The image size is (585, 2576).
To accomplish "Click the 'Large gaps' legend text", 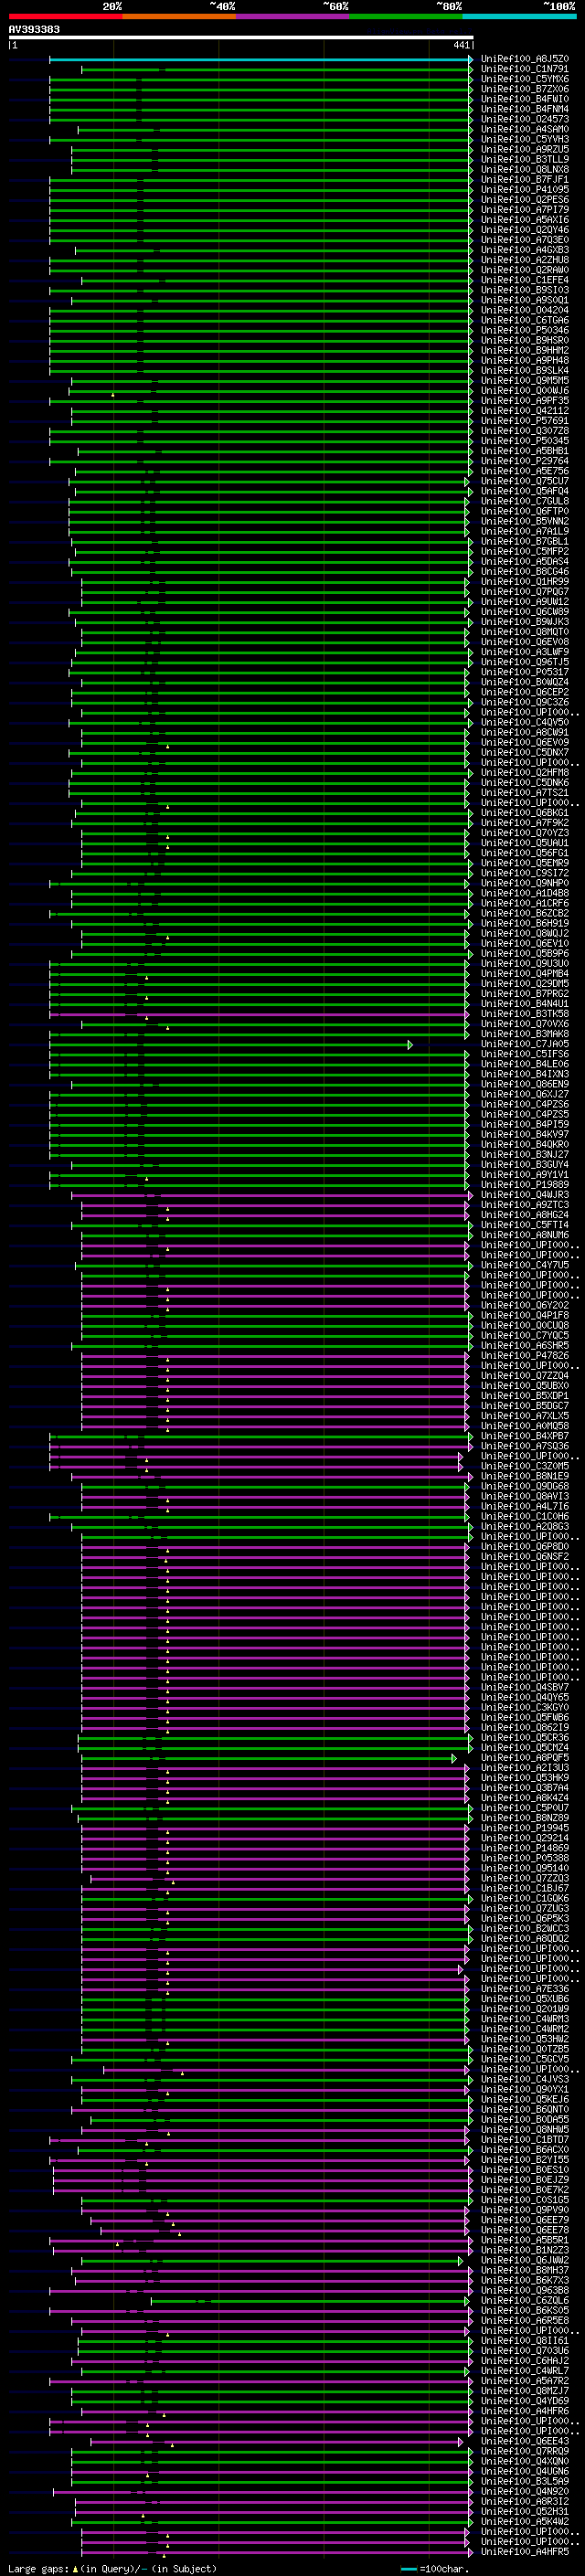I will [38, 2569].
